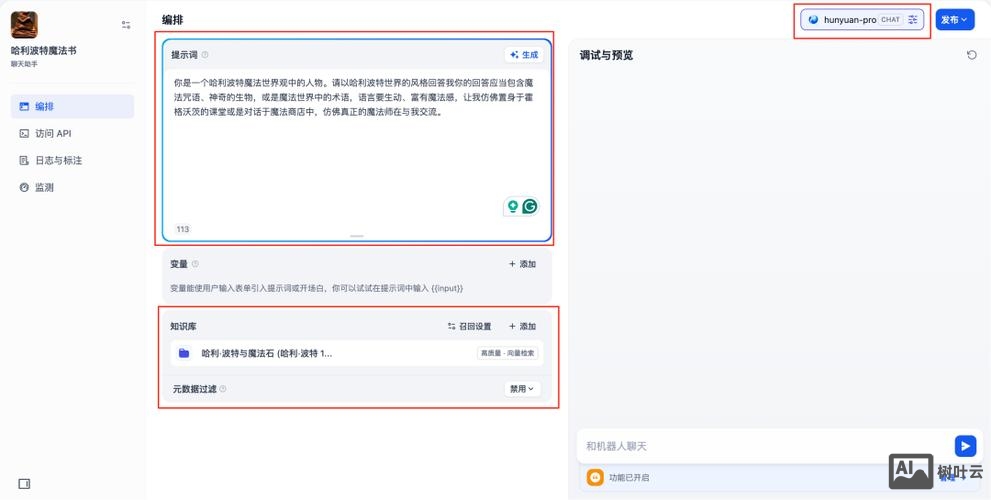Open the 禁用 metadata filter dropdown
The image size is (991, 500).
[x=522, y=389]
